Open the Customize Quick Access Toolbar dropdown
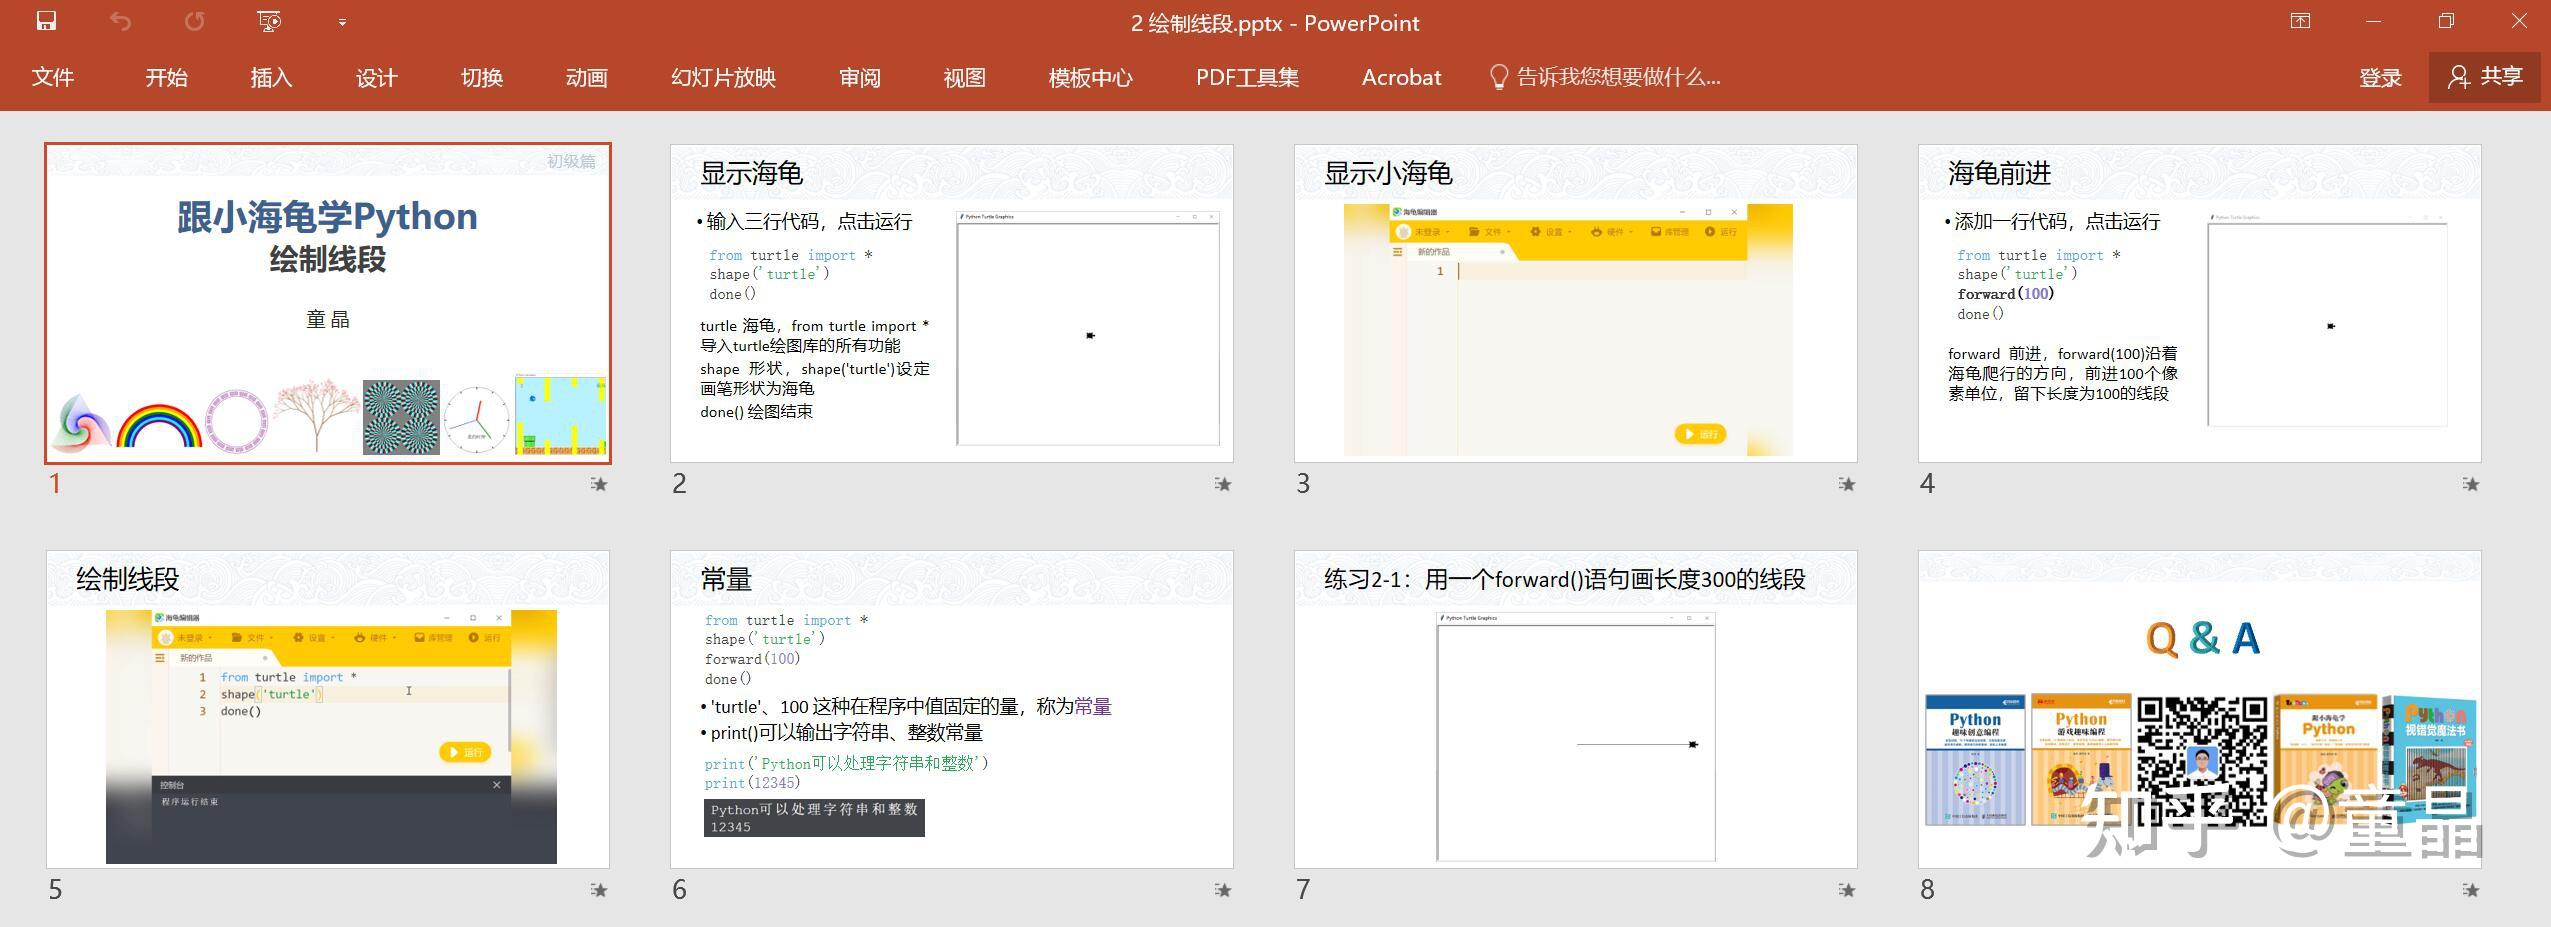The width and height of the screenshot is (2551, 927). coord(341,22)
